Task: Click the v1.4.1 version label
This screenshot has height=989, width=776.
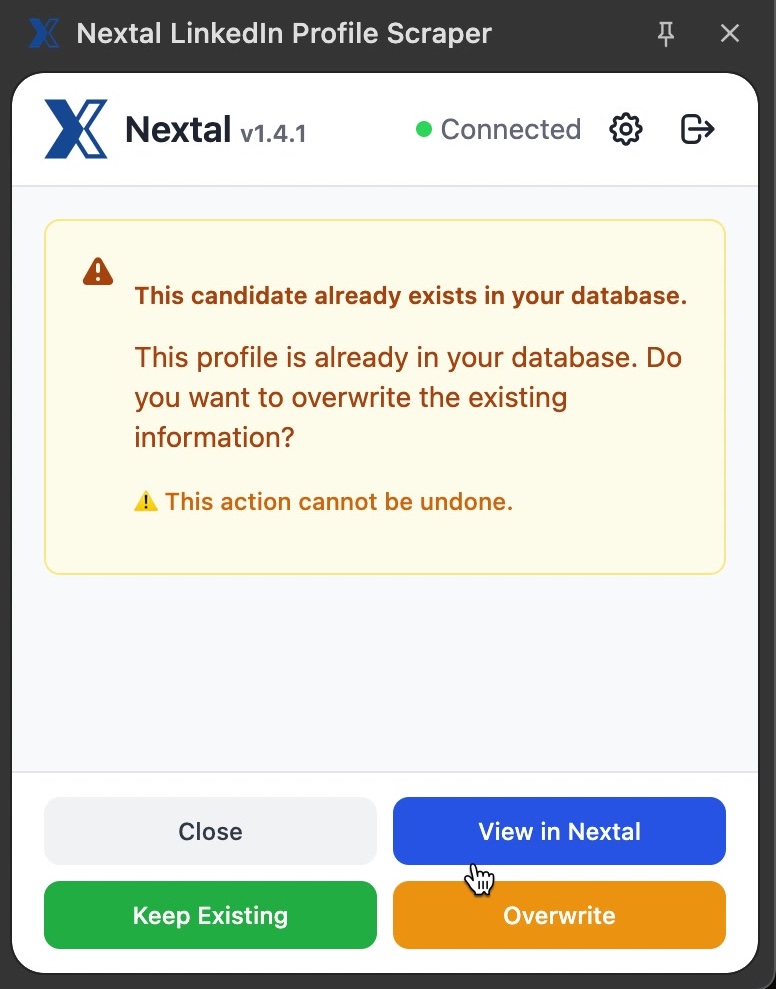Action: 273,132
